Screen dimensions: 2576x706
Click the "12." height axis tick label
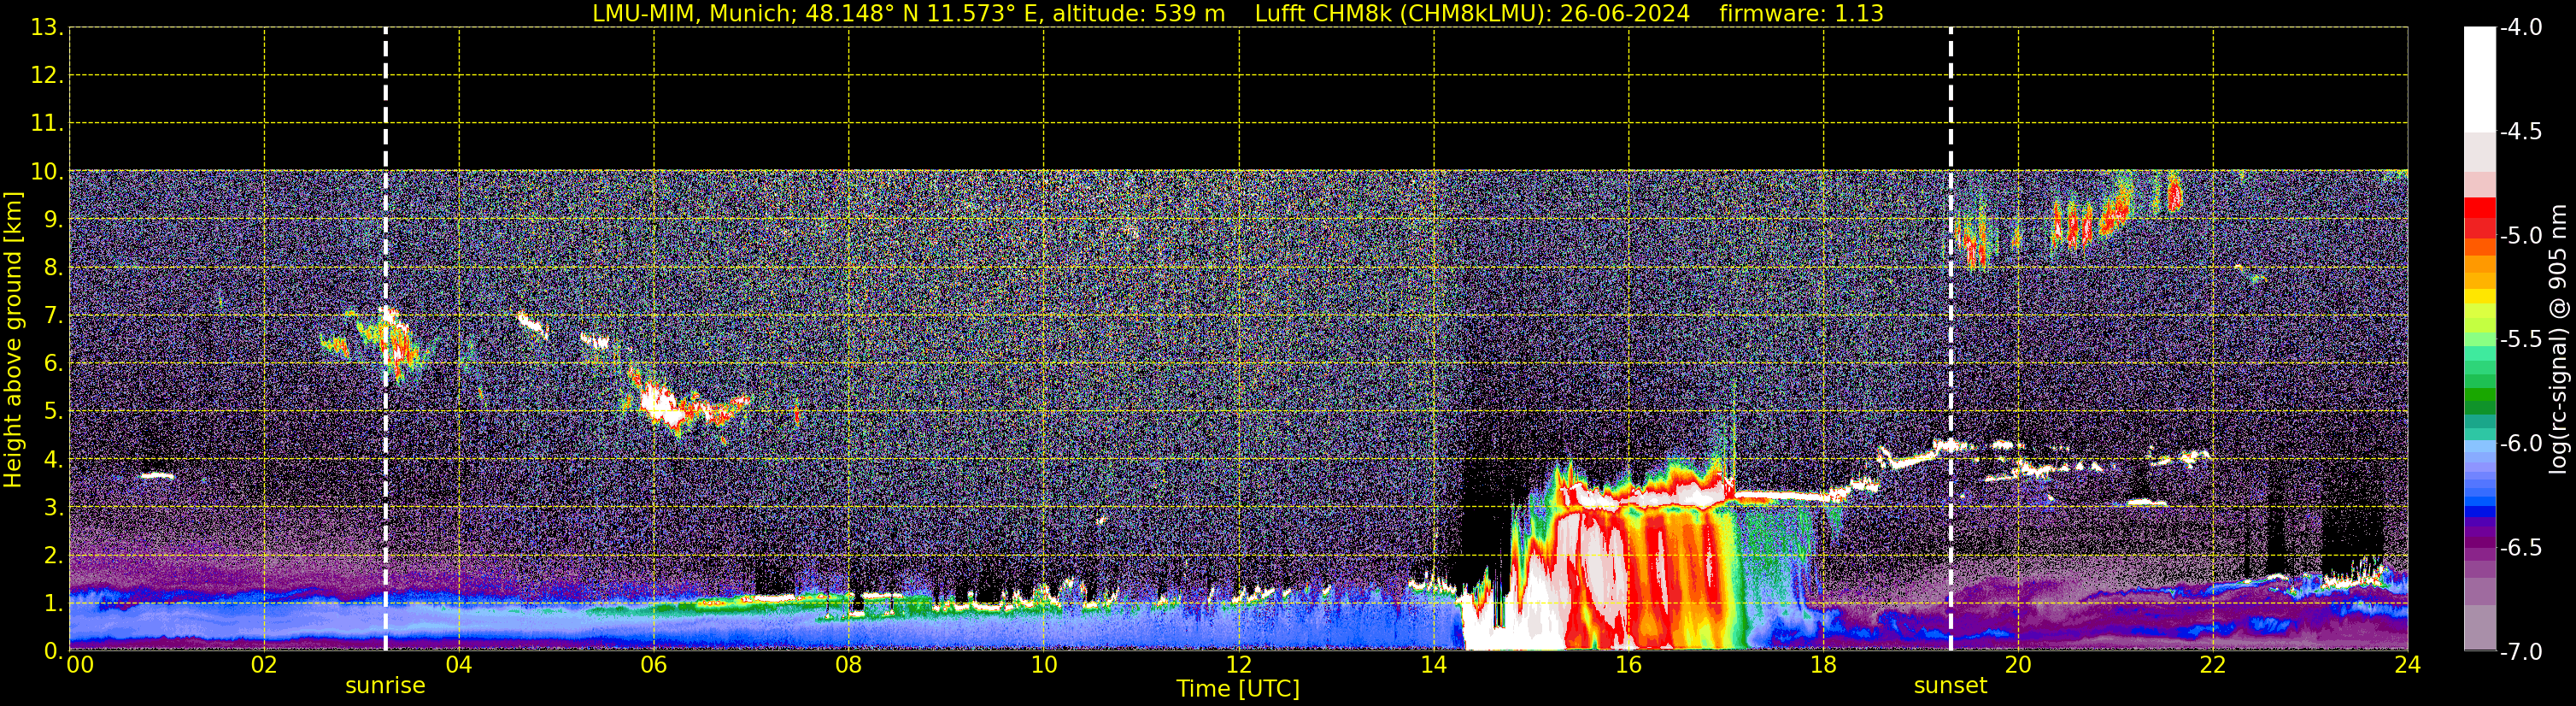pyautogui.click(x=46, y=76)
